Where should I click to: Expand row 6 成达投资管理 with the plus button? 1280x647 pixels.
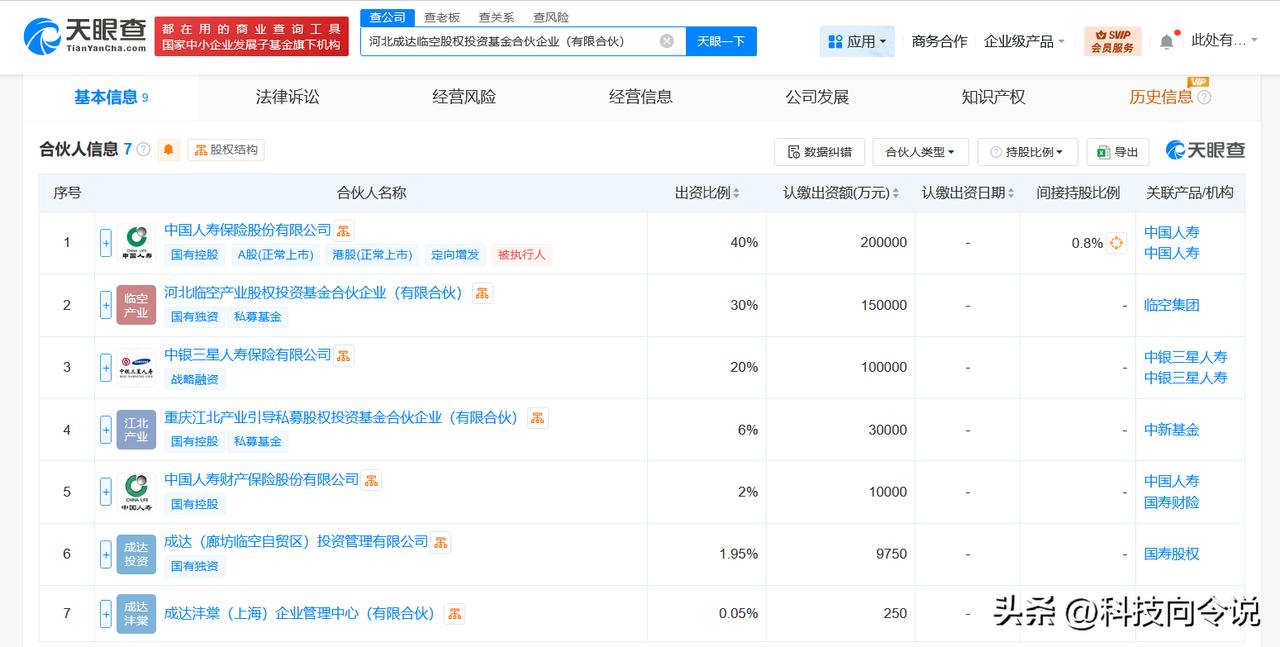coord(105,554)
